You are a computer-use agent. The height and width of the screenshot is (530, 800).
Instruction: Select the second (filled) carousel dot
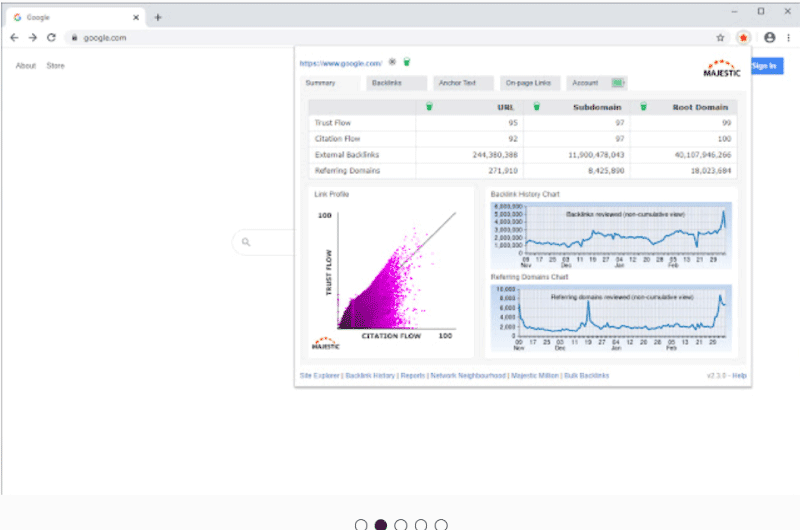[381, 525]
